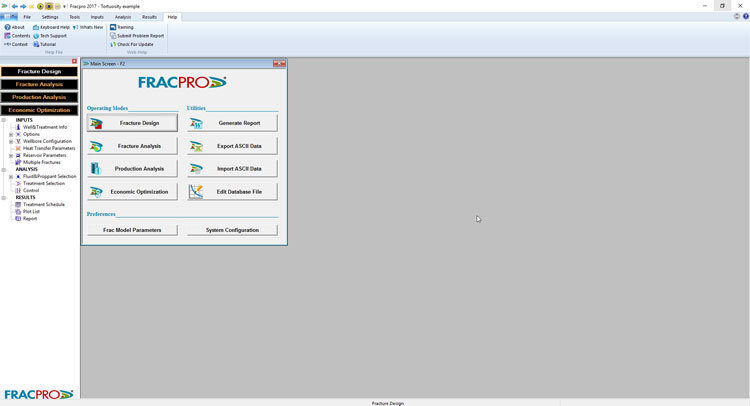Open the About help item

coord(14,27)
